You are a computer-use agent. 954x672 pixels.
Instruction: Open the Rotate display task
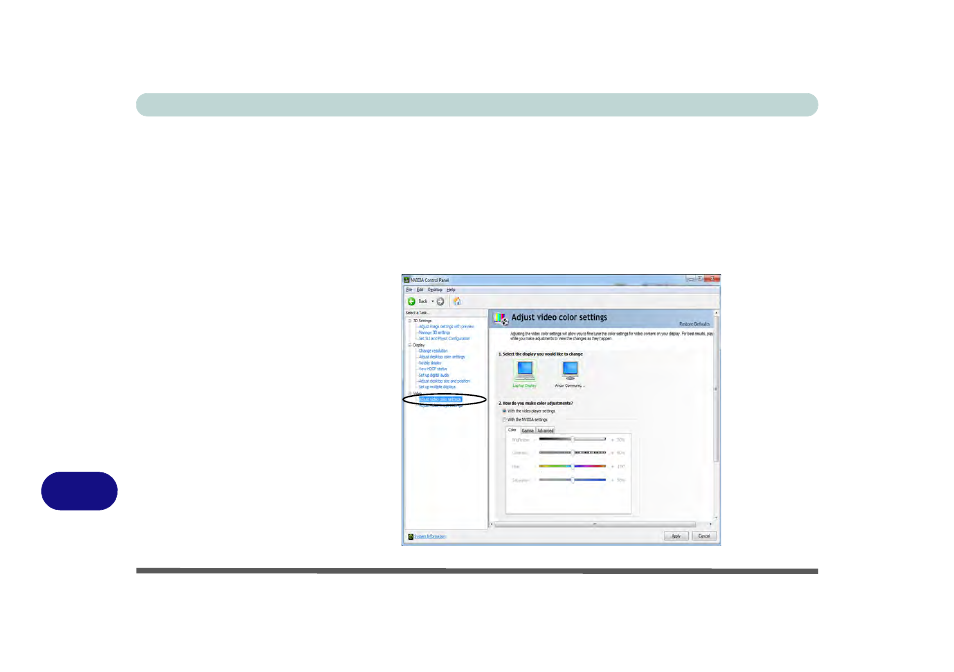[430, 363]
